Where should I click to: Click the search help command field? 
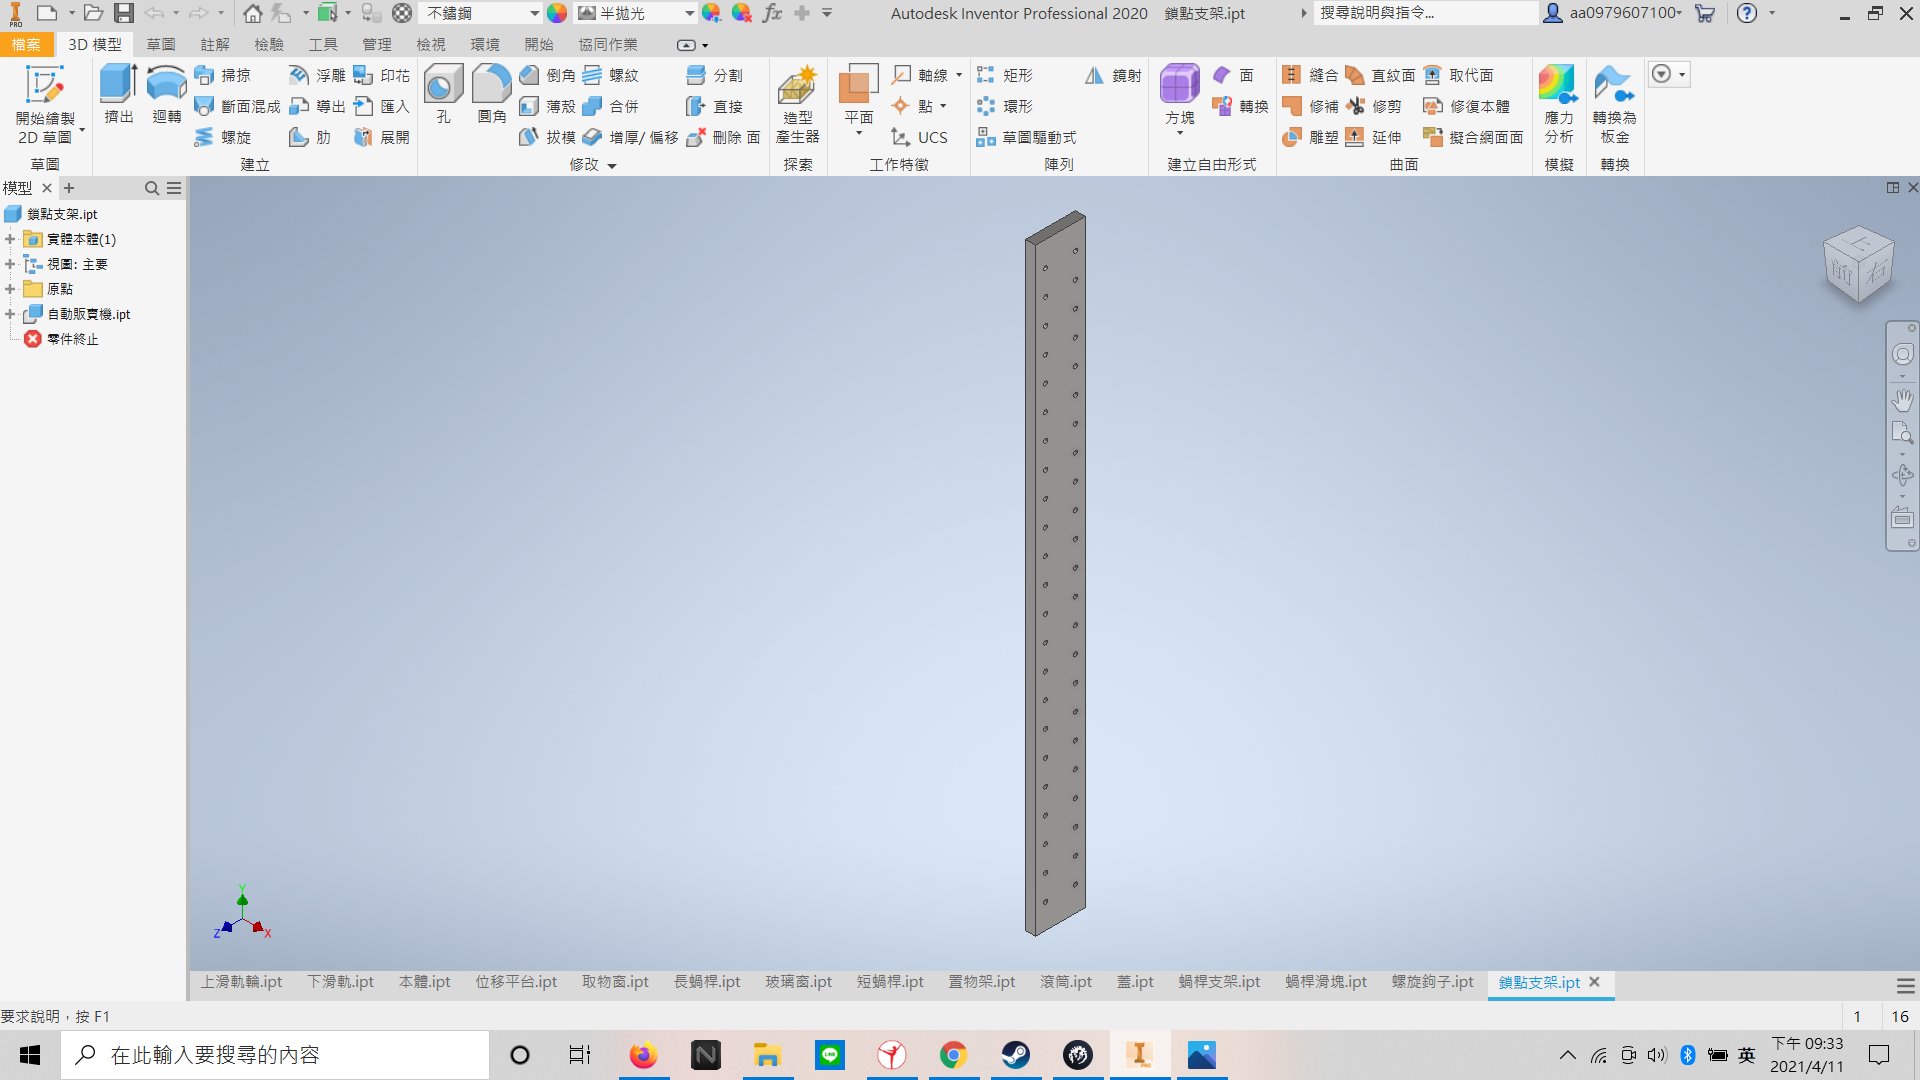[1425, 13]
